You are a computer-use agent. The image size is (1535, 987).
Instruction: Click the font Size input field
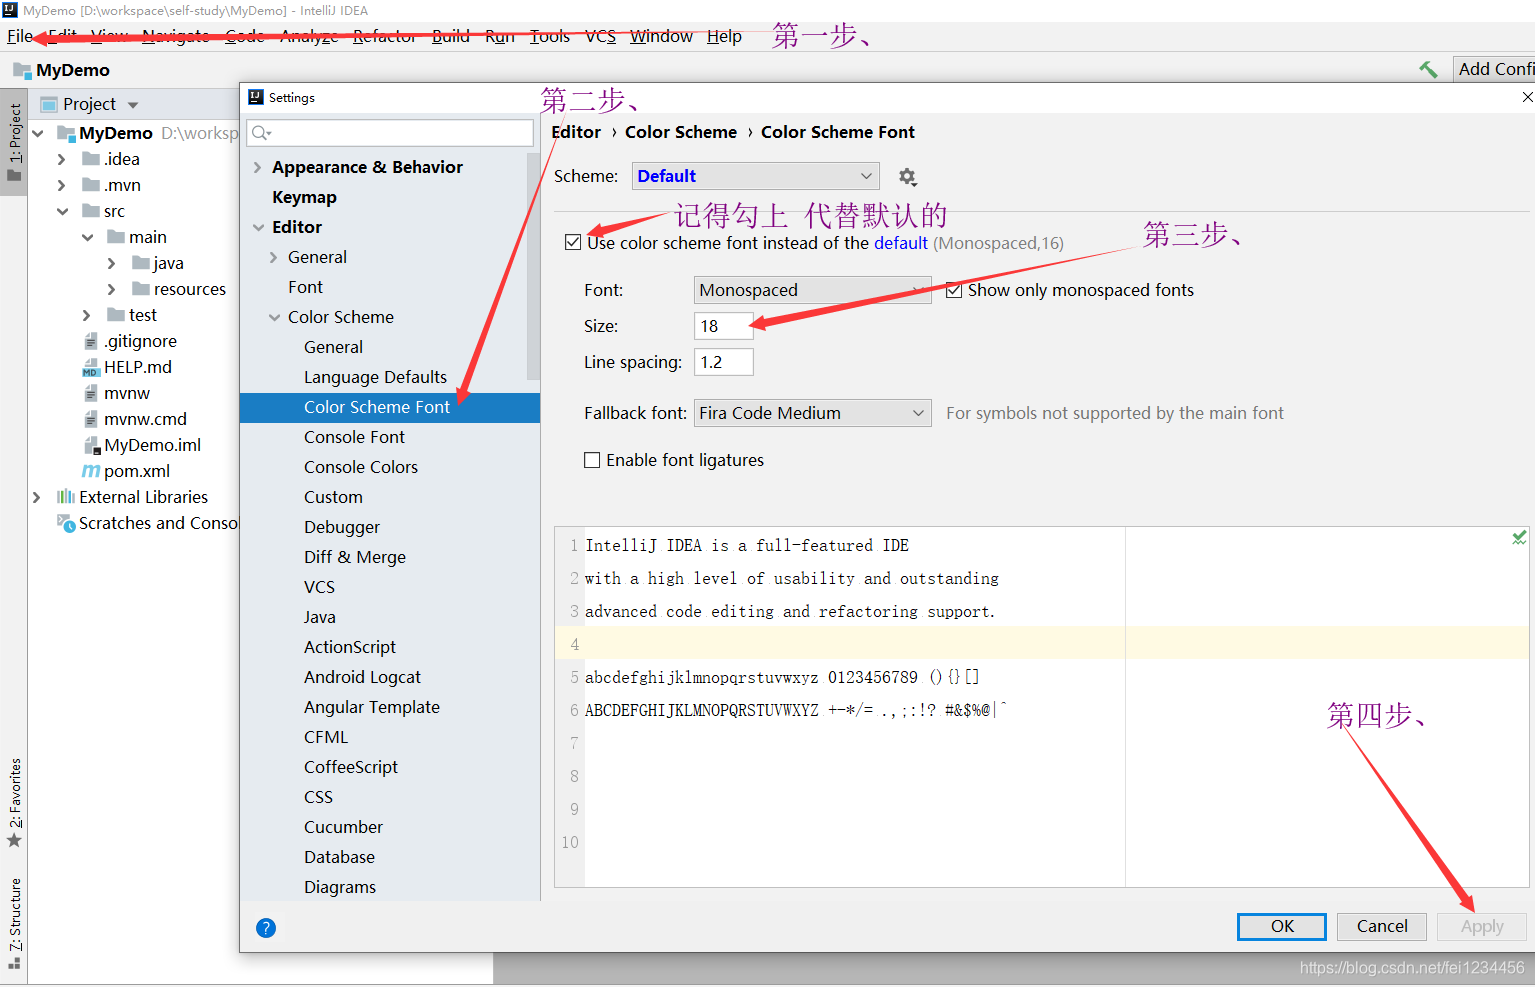[x=724, y=326]
